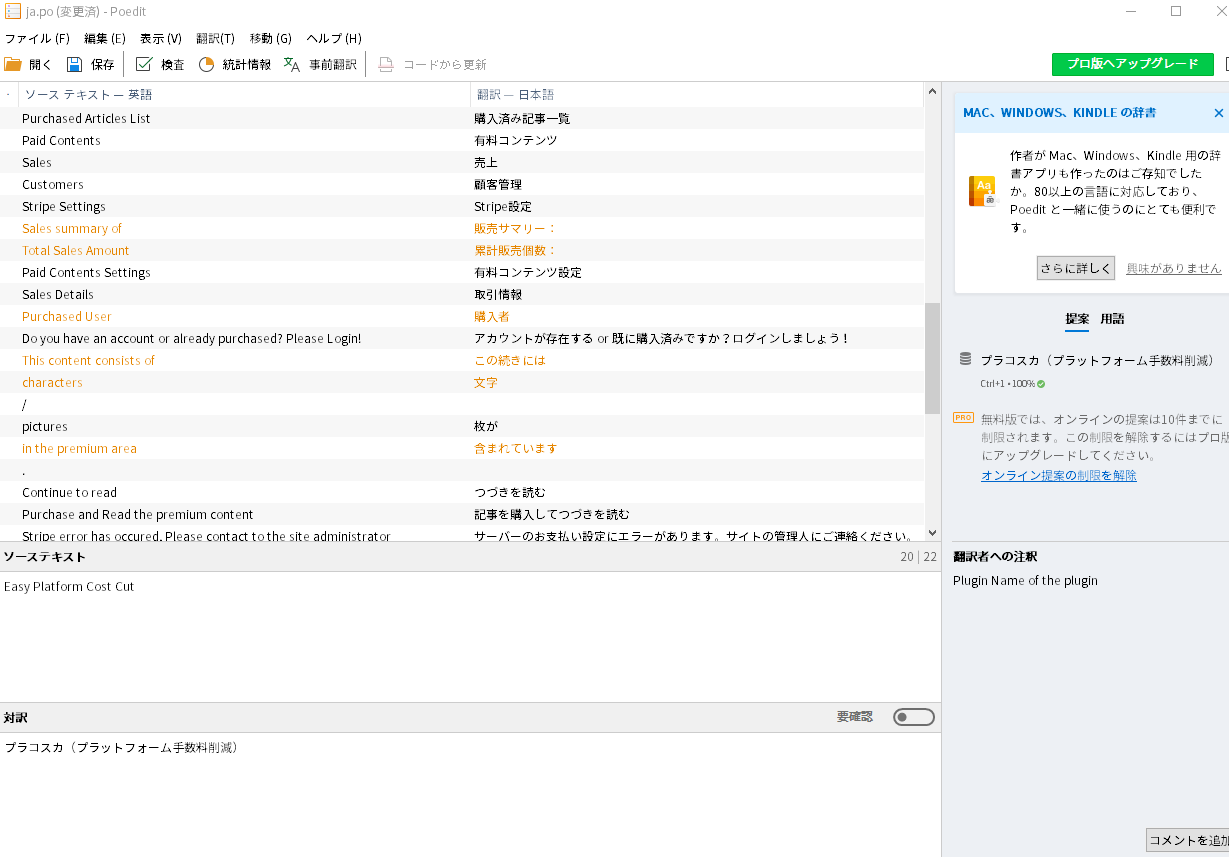Select the 'Stripe error has occured' row
Screen dimensions: 1229x857
point(462,535)
